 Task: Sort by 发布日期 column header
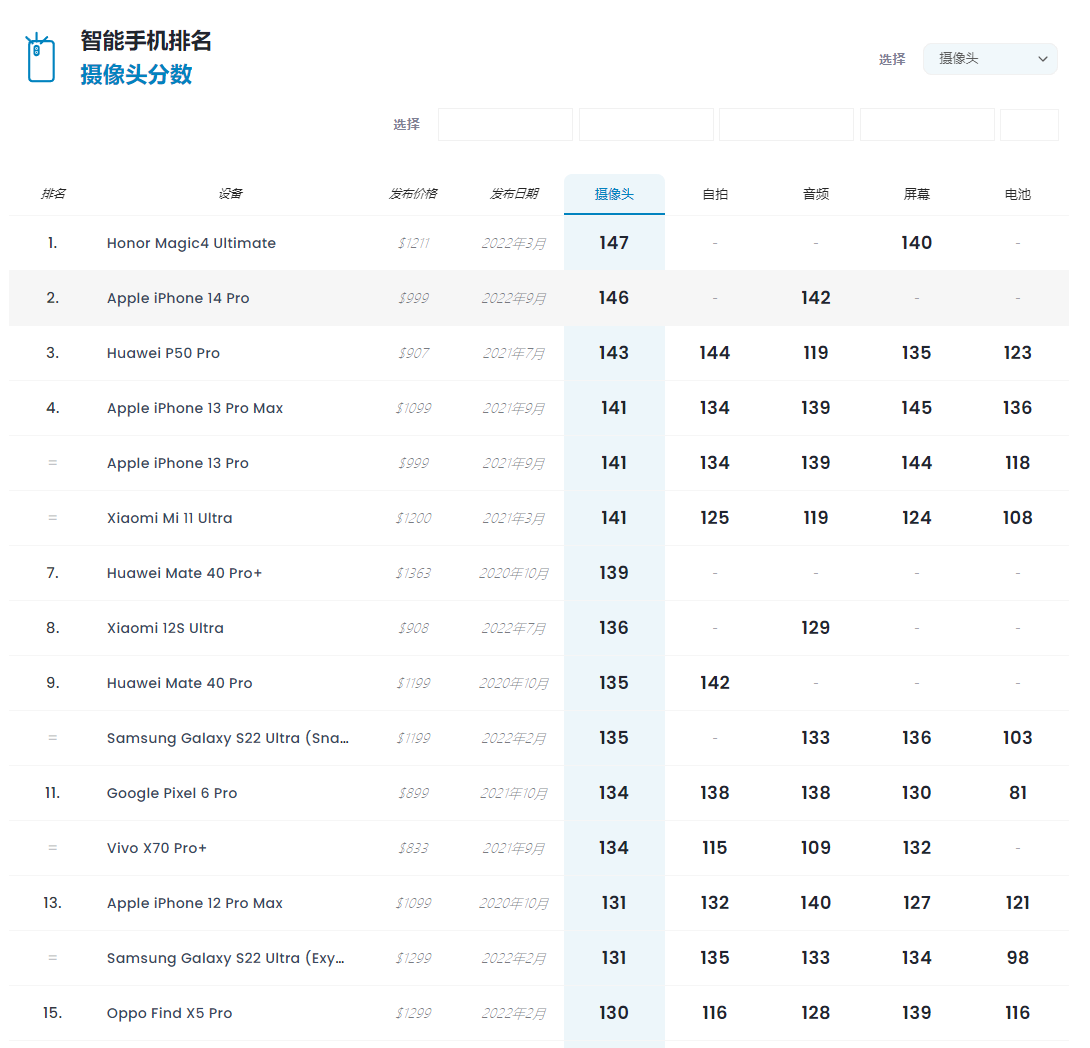pos(514,194)
